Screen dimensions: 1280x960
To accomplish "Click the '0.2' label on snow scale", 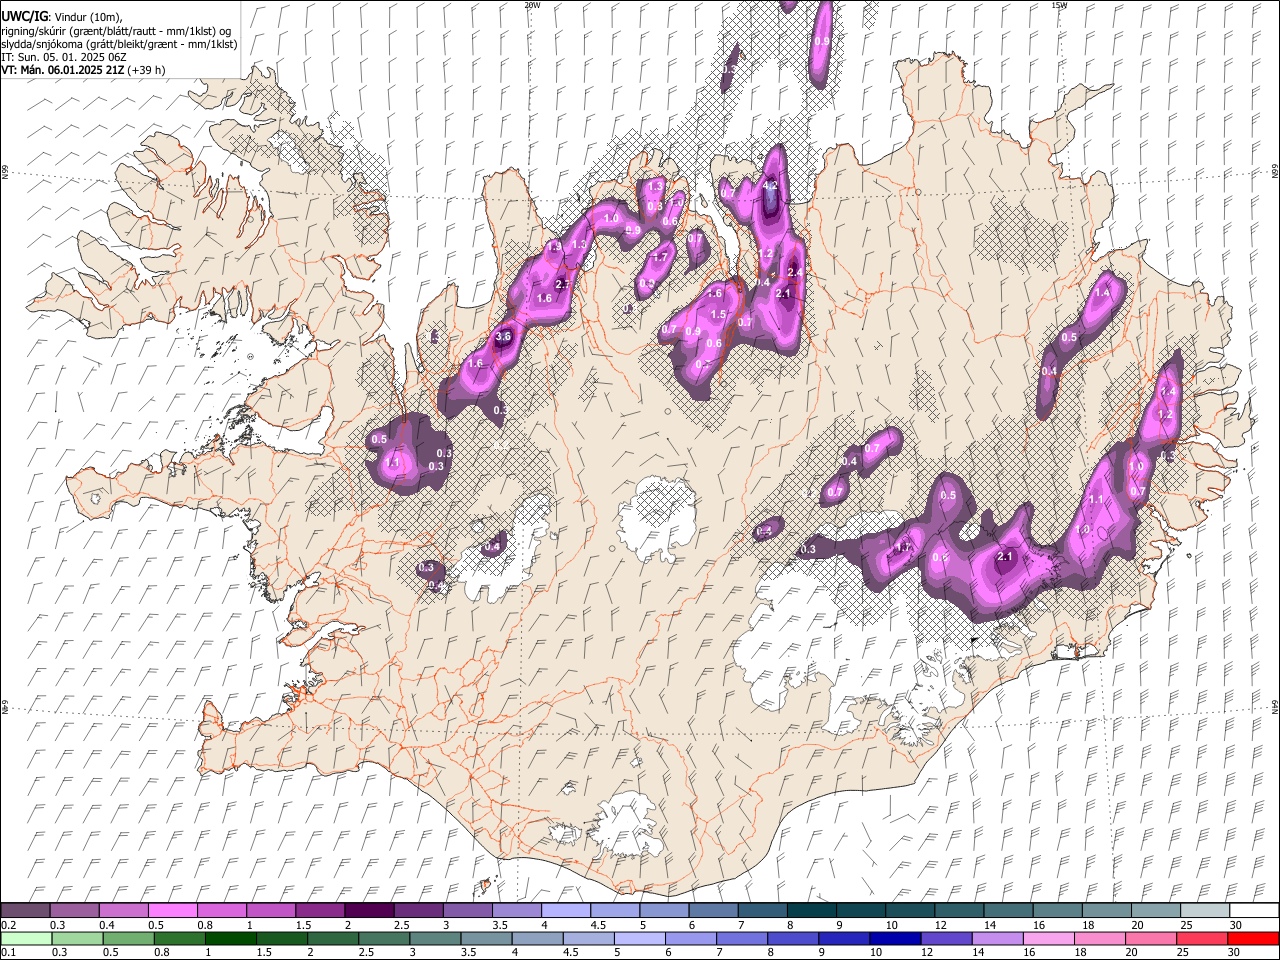I will click(8, 925).
